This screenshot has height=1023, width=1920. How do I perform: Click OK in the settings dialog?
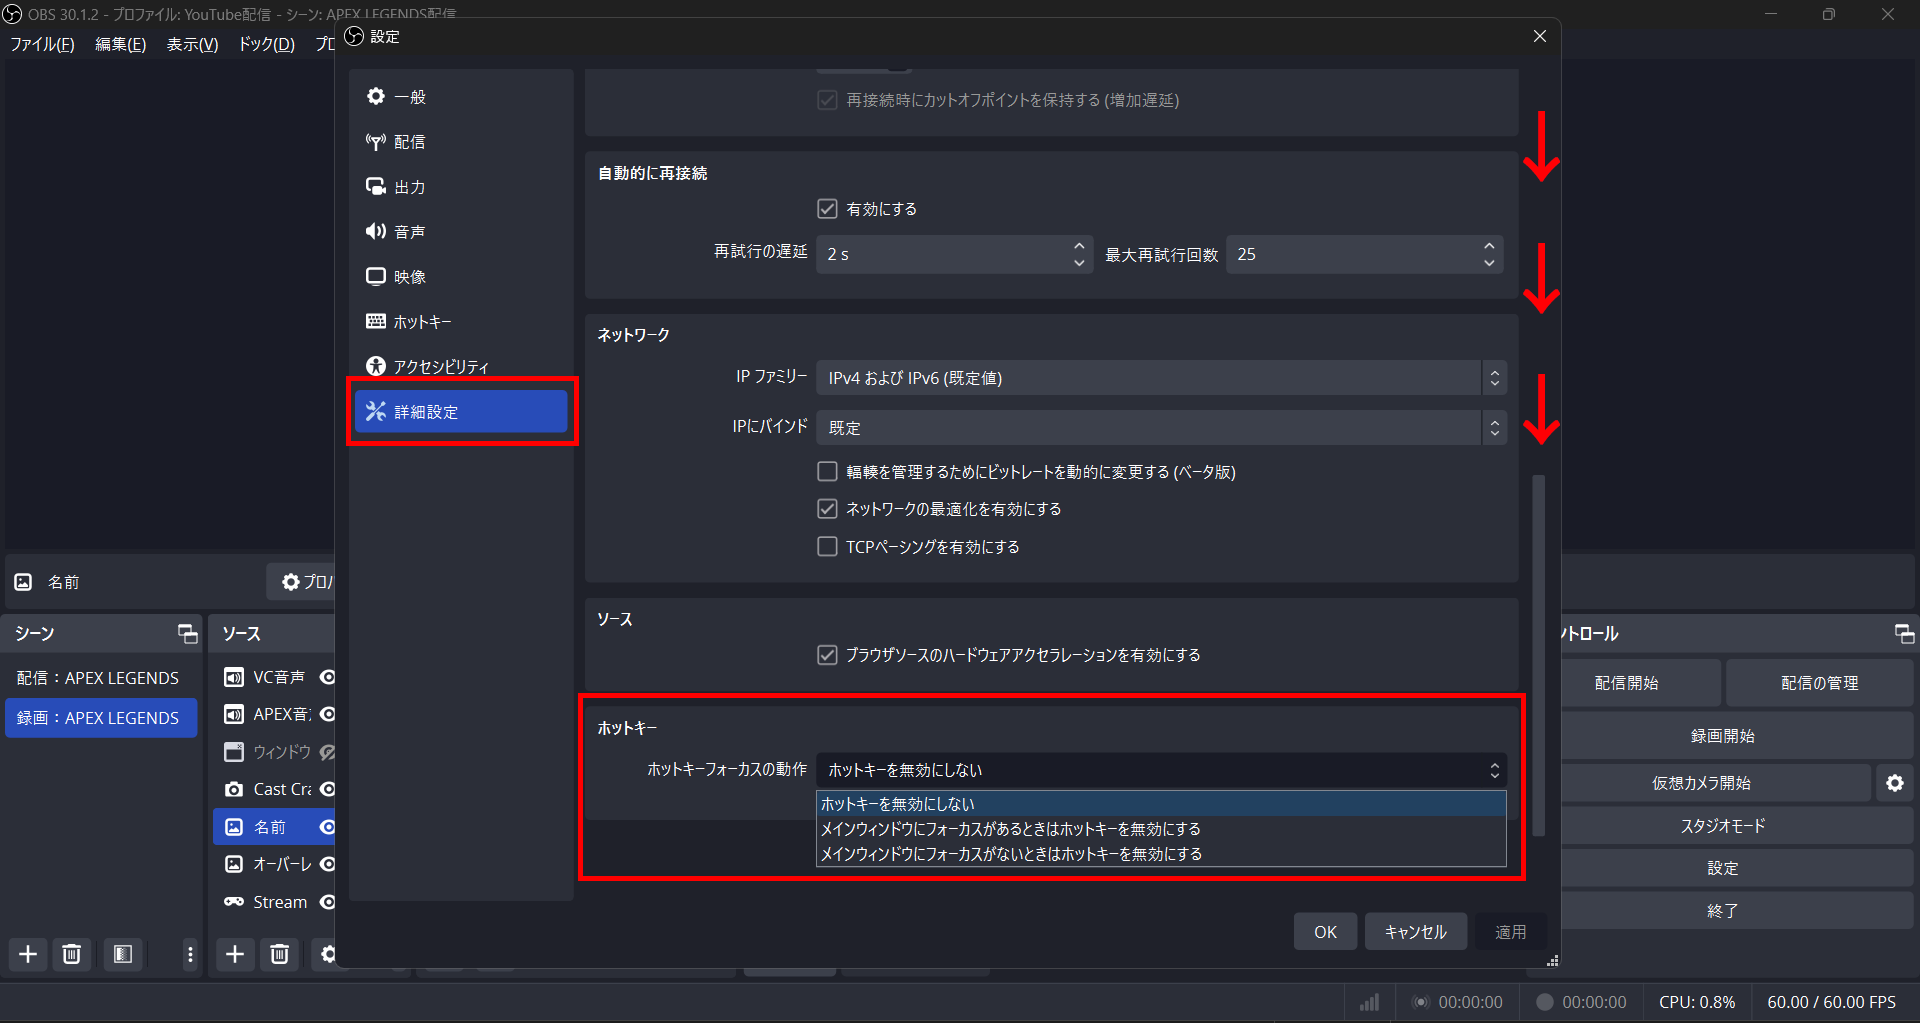1325,932
